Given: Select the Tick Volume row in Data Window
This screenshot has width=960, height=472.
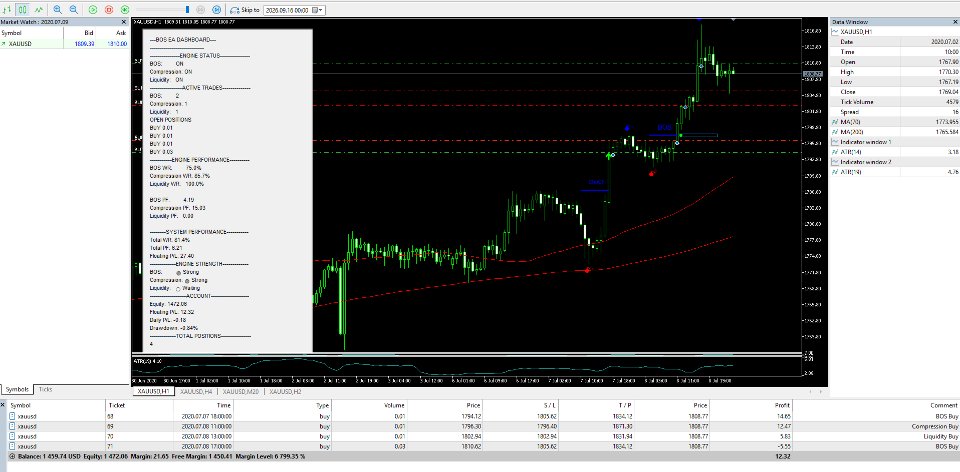Looking at the screenshot, I should click(895, 102).
